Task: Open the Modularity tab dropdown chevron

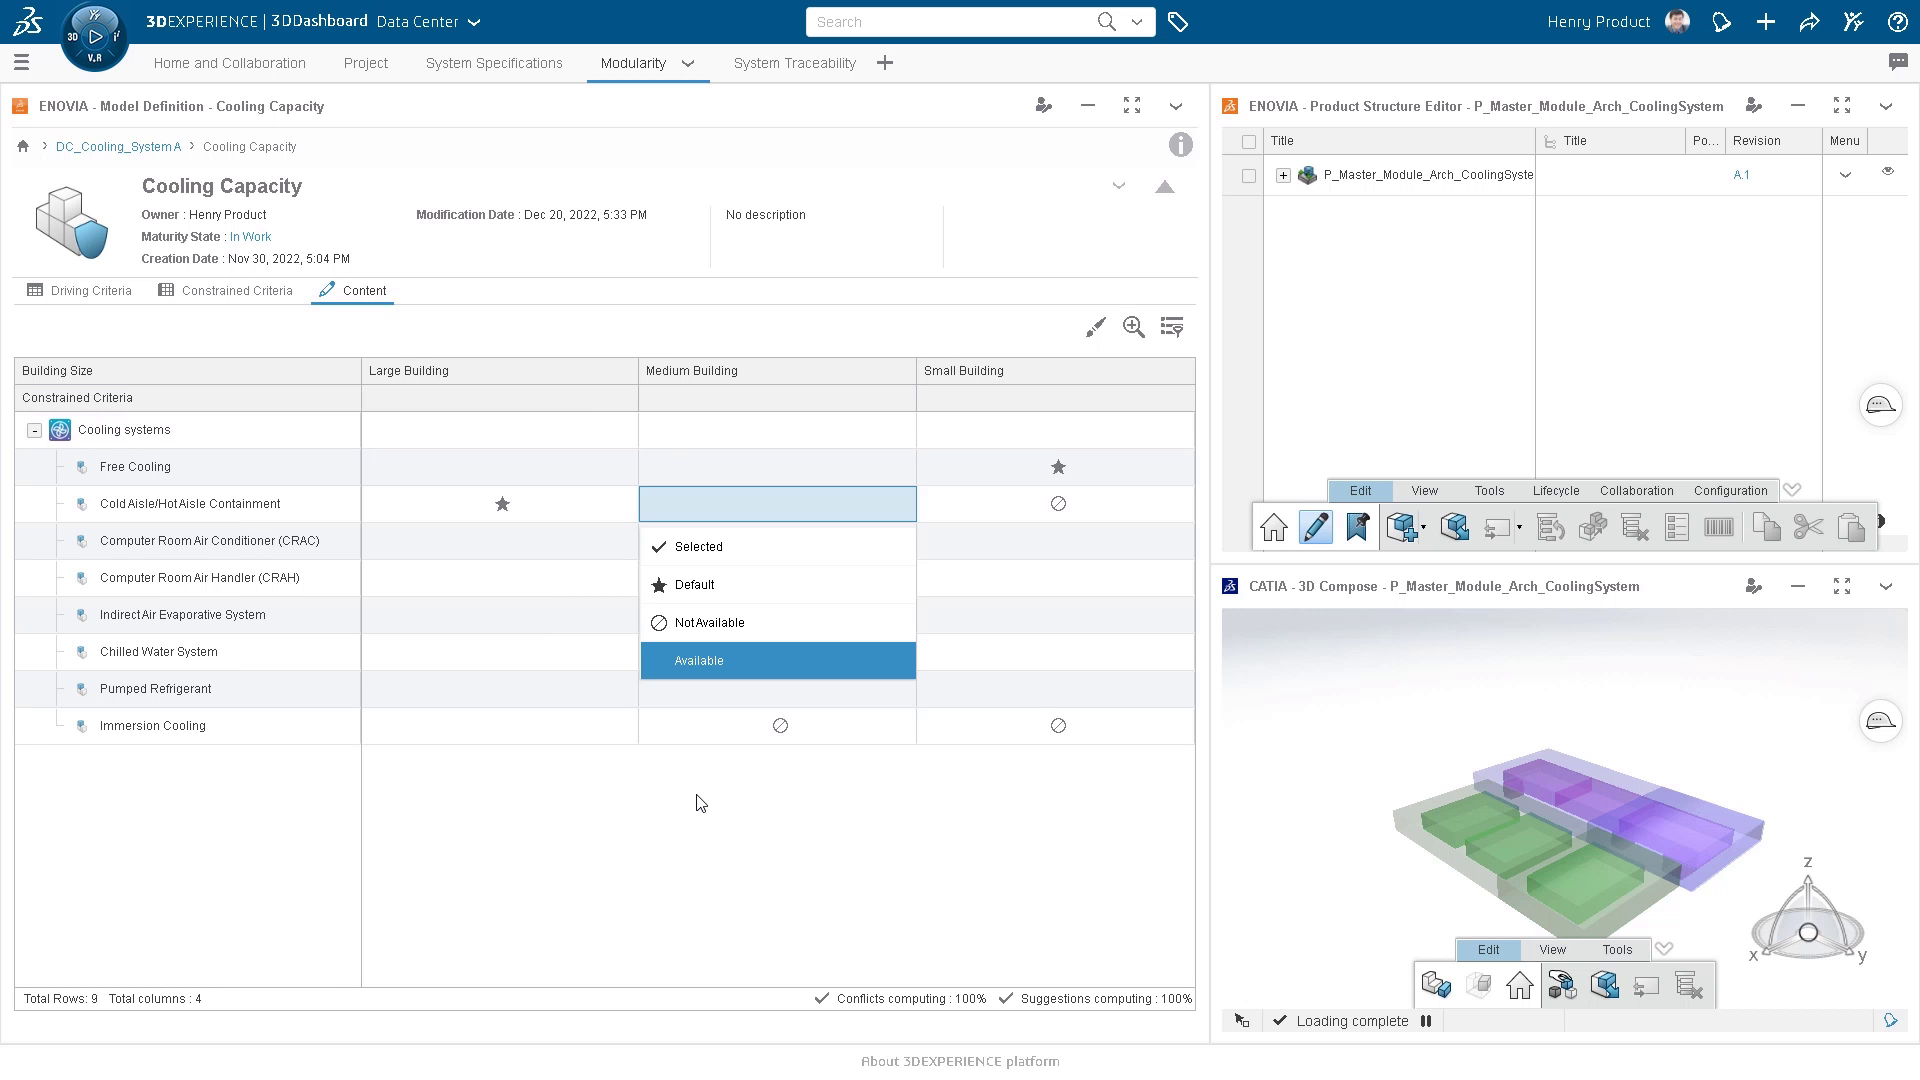Action: tap(688, 63)
